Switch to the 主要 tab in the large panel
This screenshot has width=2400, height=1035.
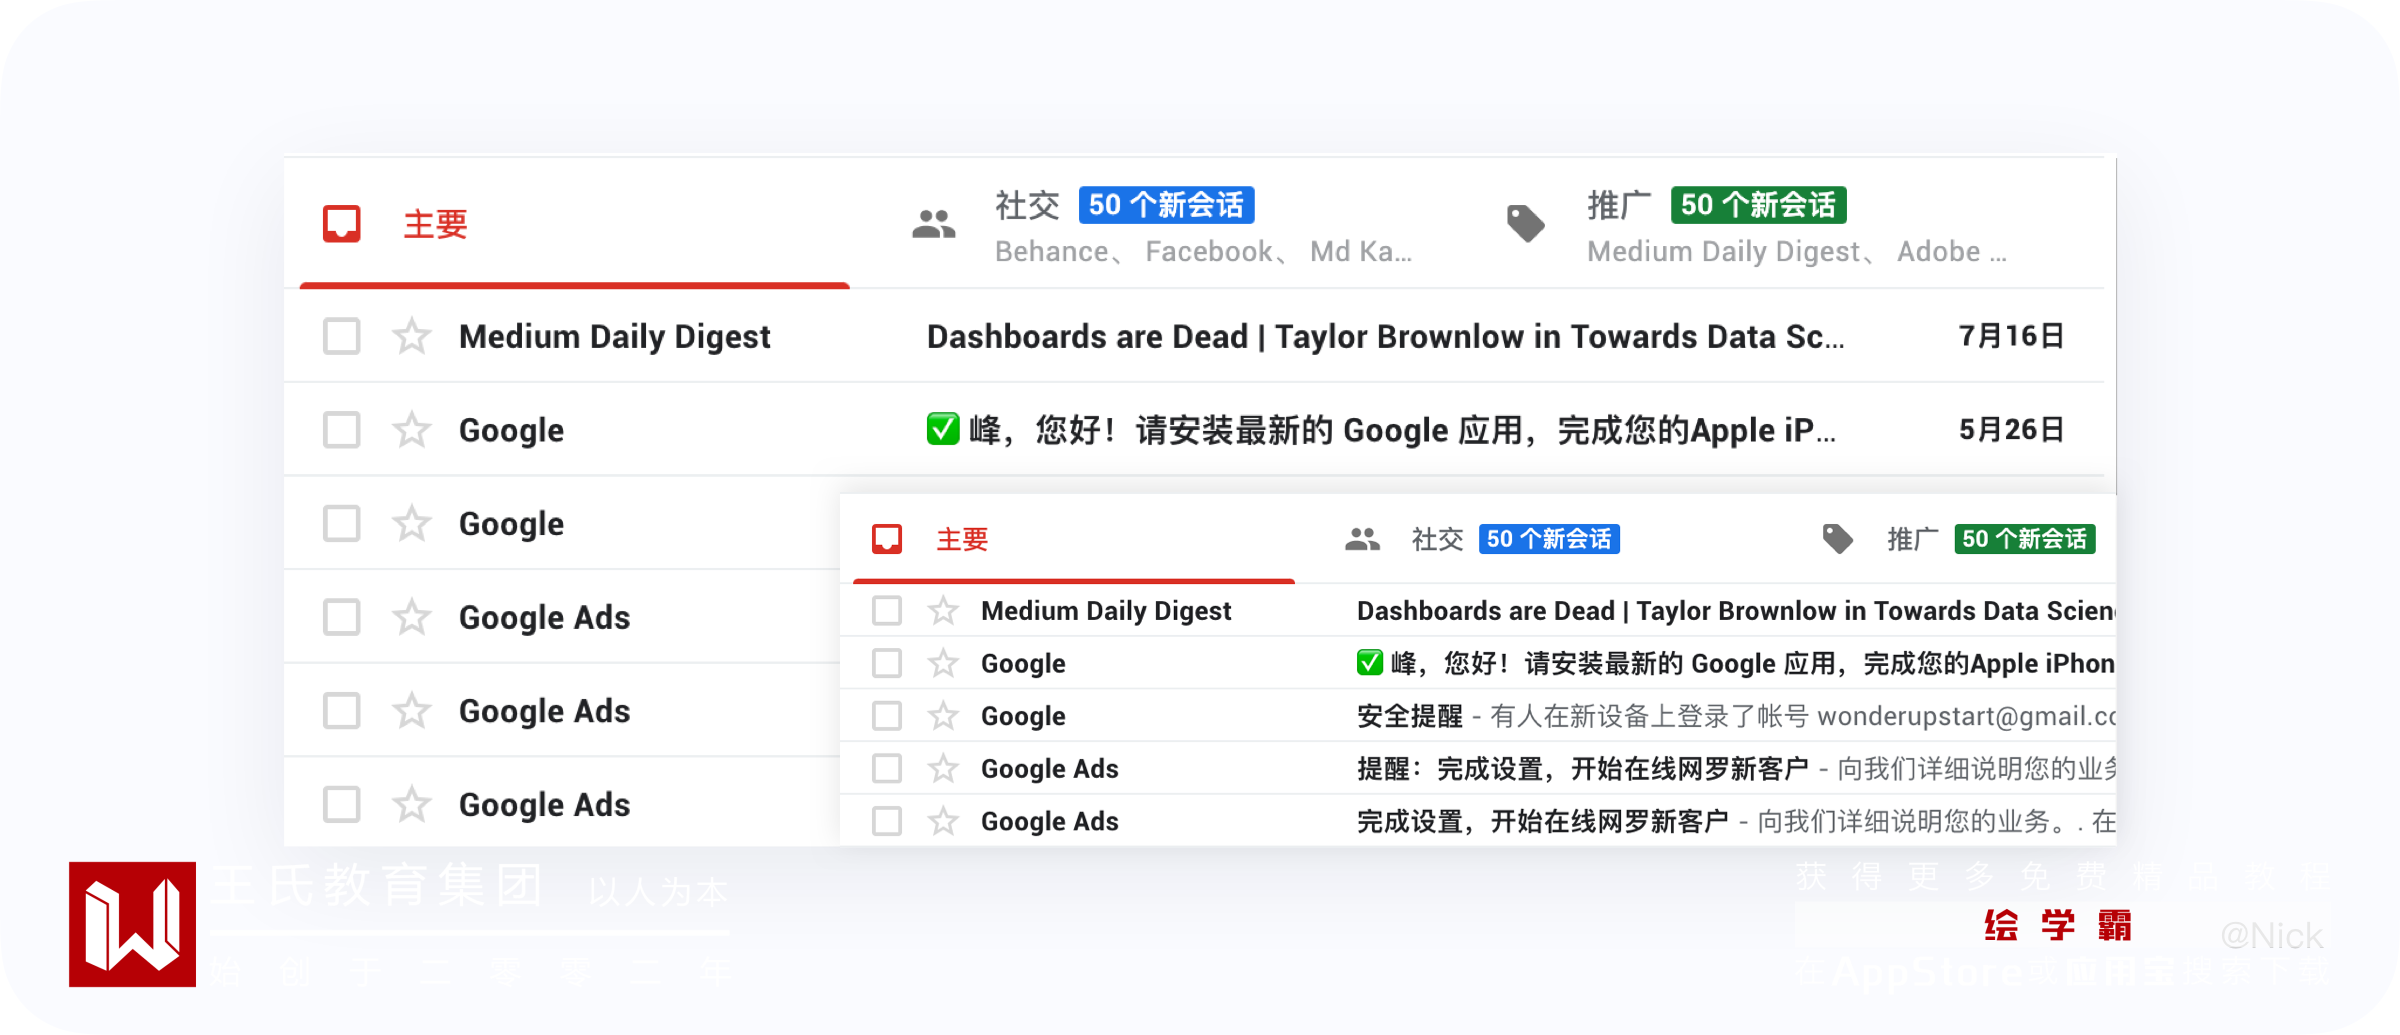(574, 224)
